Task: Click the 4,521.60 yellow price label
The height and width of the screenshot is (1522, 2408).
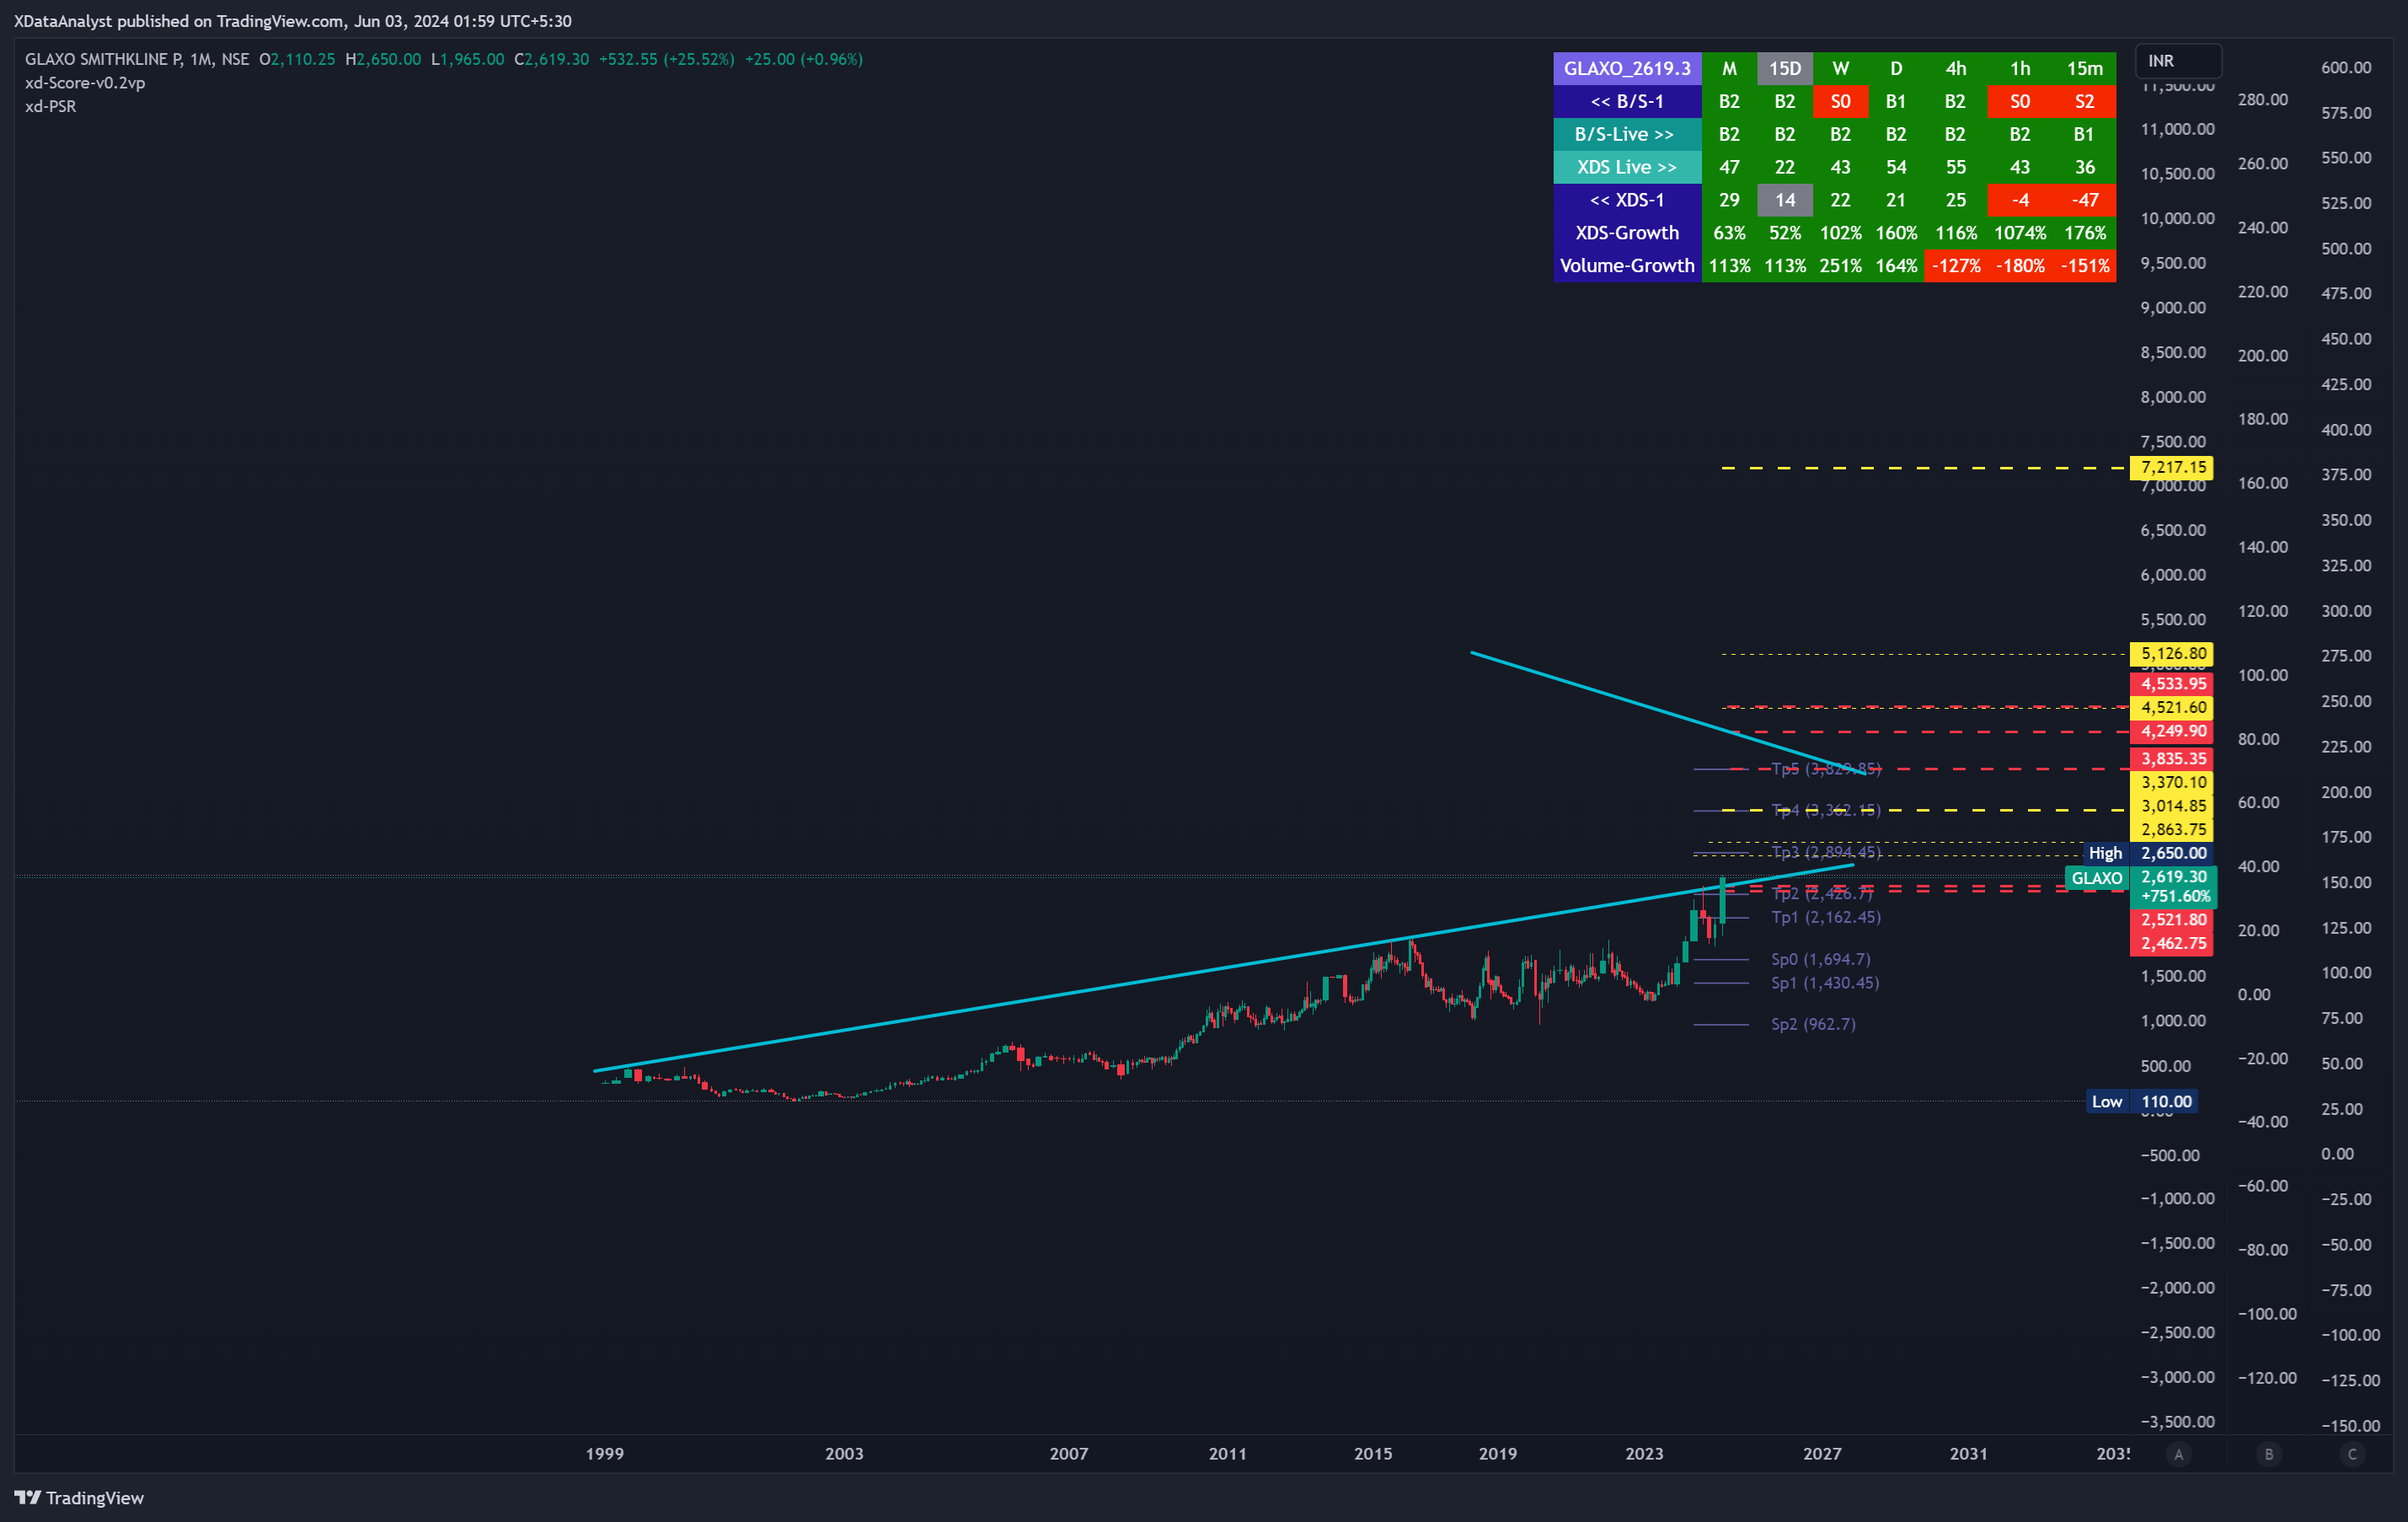Action: pos(2172,708)
